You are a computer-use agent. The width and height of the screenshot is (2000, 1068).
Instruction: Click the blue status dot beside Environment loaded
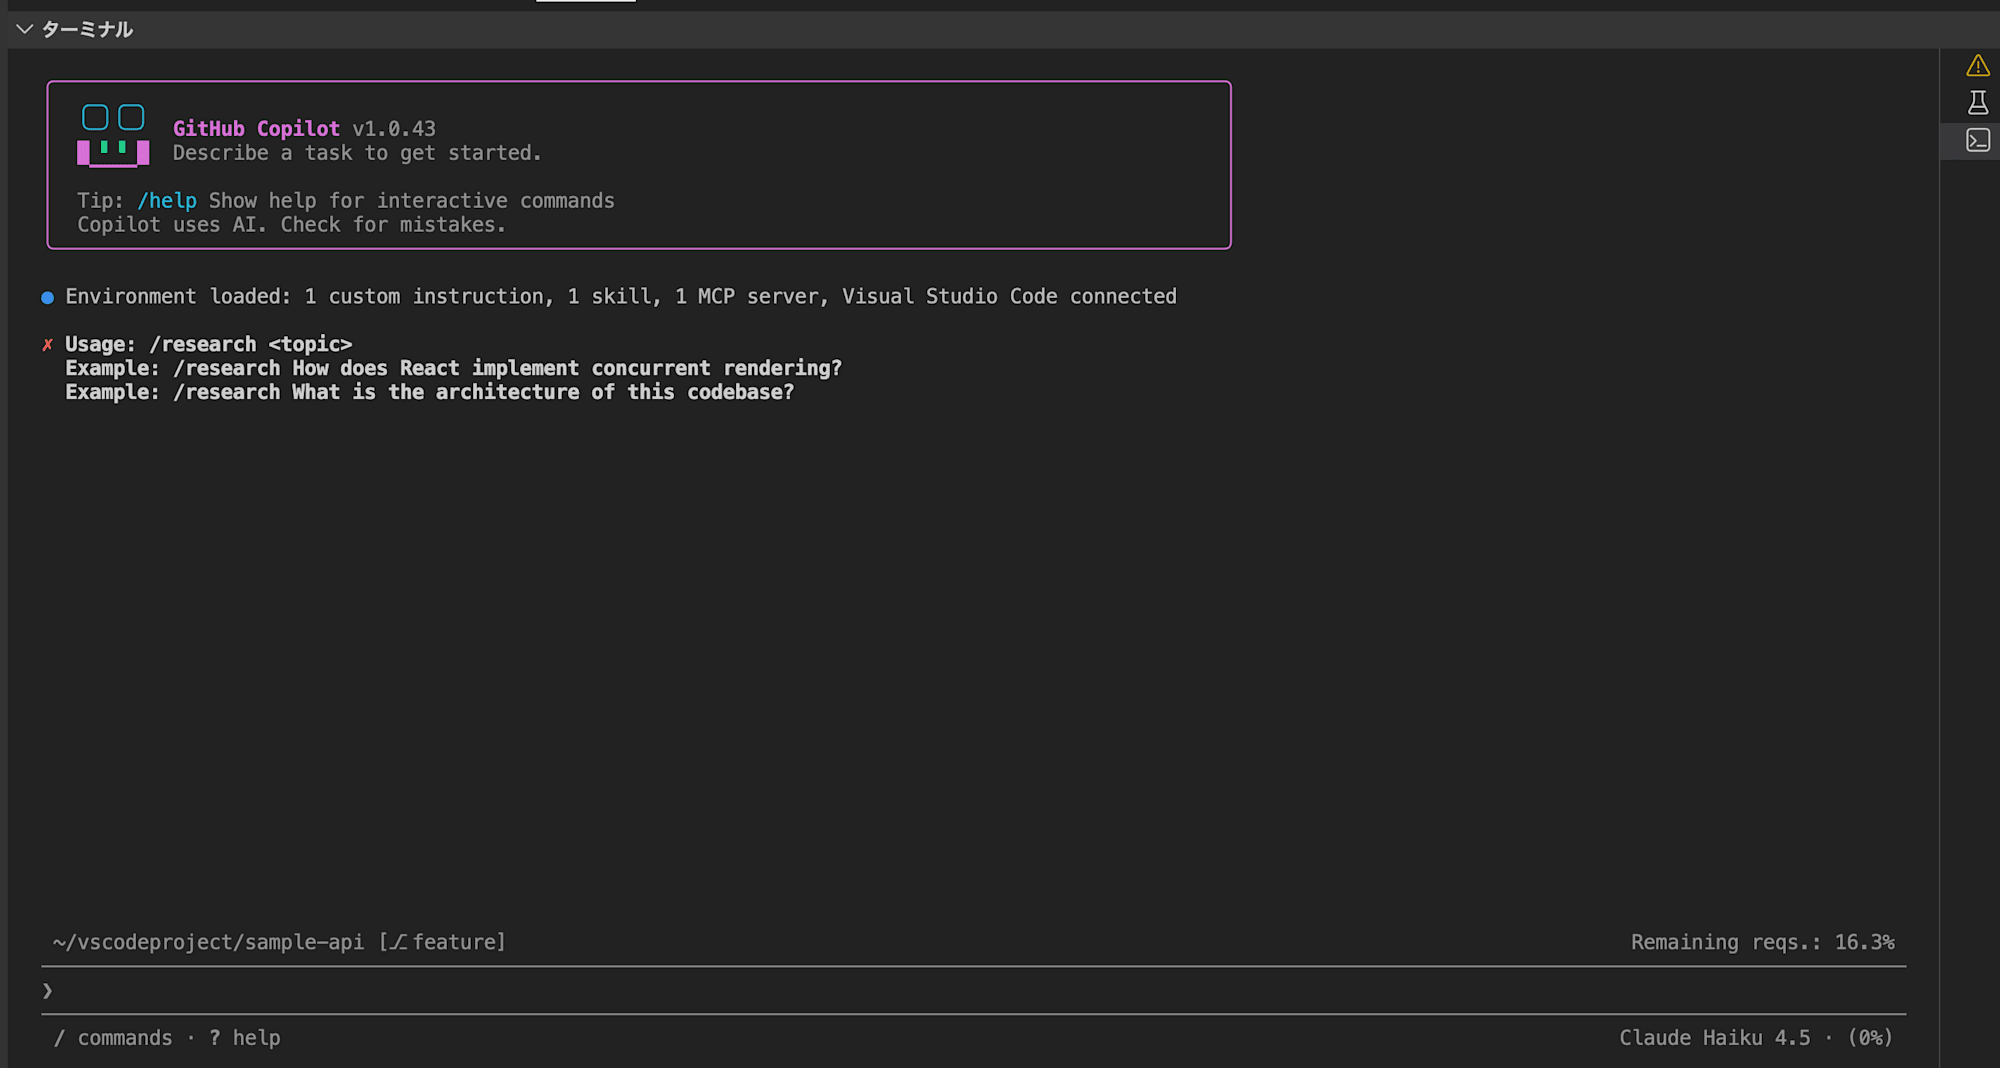tap(47, 297)
